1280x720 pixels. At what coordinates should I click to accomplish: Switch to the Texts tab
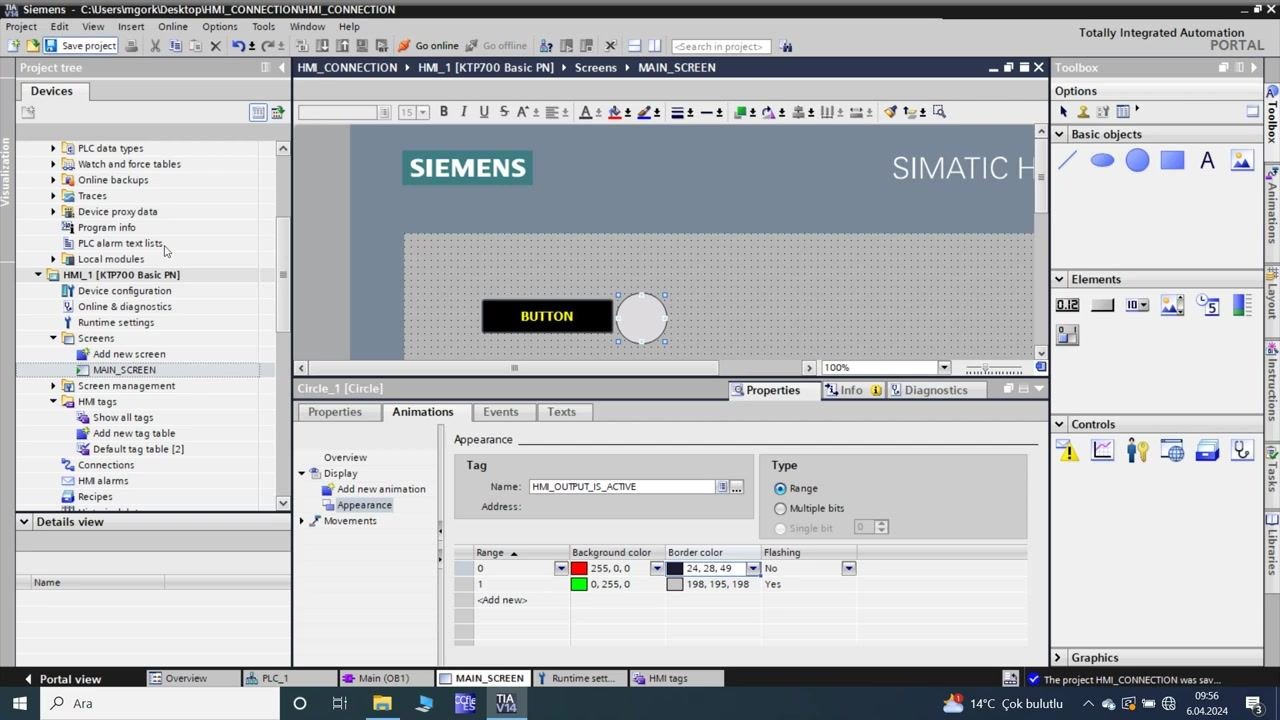(x=561, y=412)
